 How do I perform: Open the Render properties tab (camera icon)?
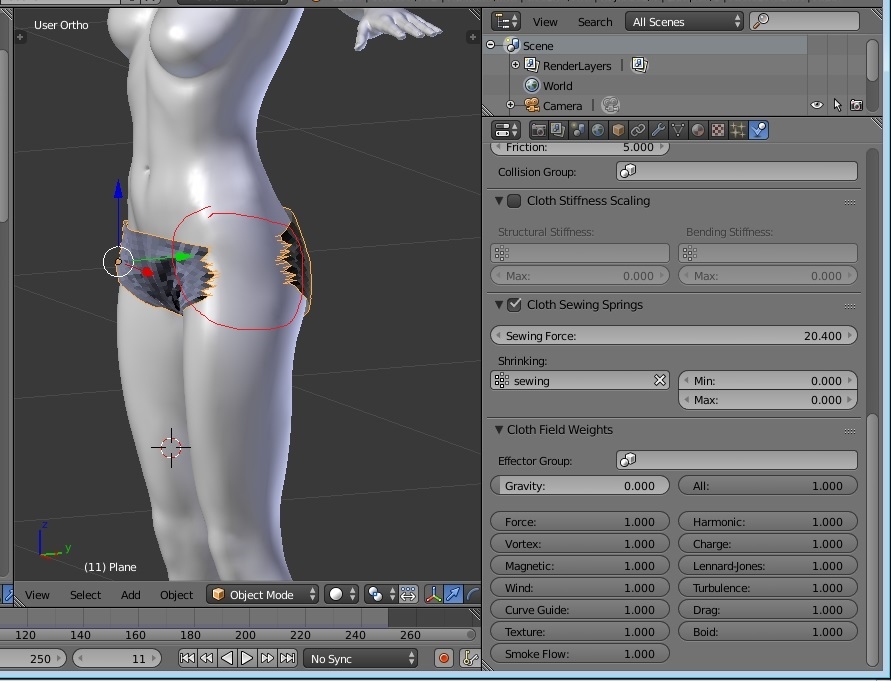click(539, 130)
